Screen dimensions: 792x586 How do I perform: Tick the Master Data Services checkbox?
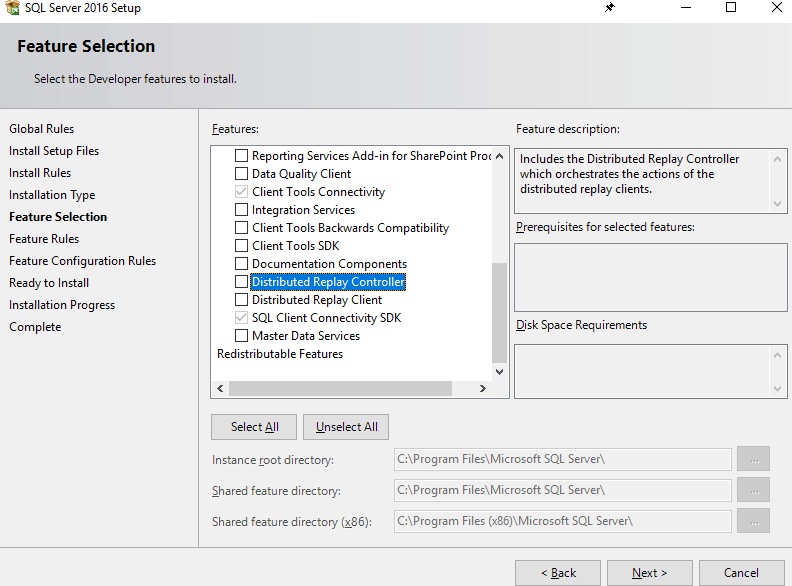coord(241,335)
